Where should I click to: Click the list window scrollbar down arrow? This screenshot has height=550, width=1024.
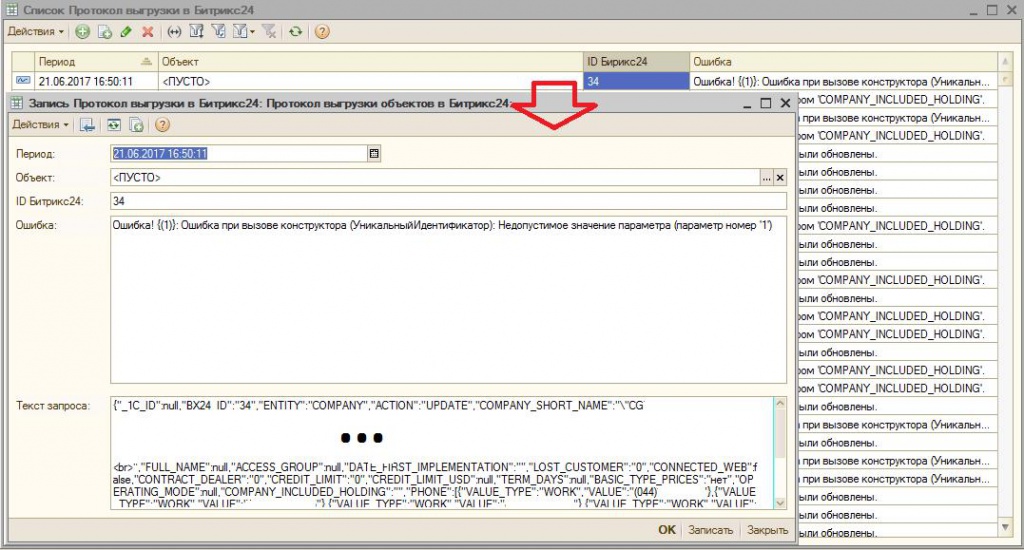click(1005, 526)
